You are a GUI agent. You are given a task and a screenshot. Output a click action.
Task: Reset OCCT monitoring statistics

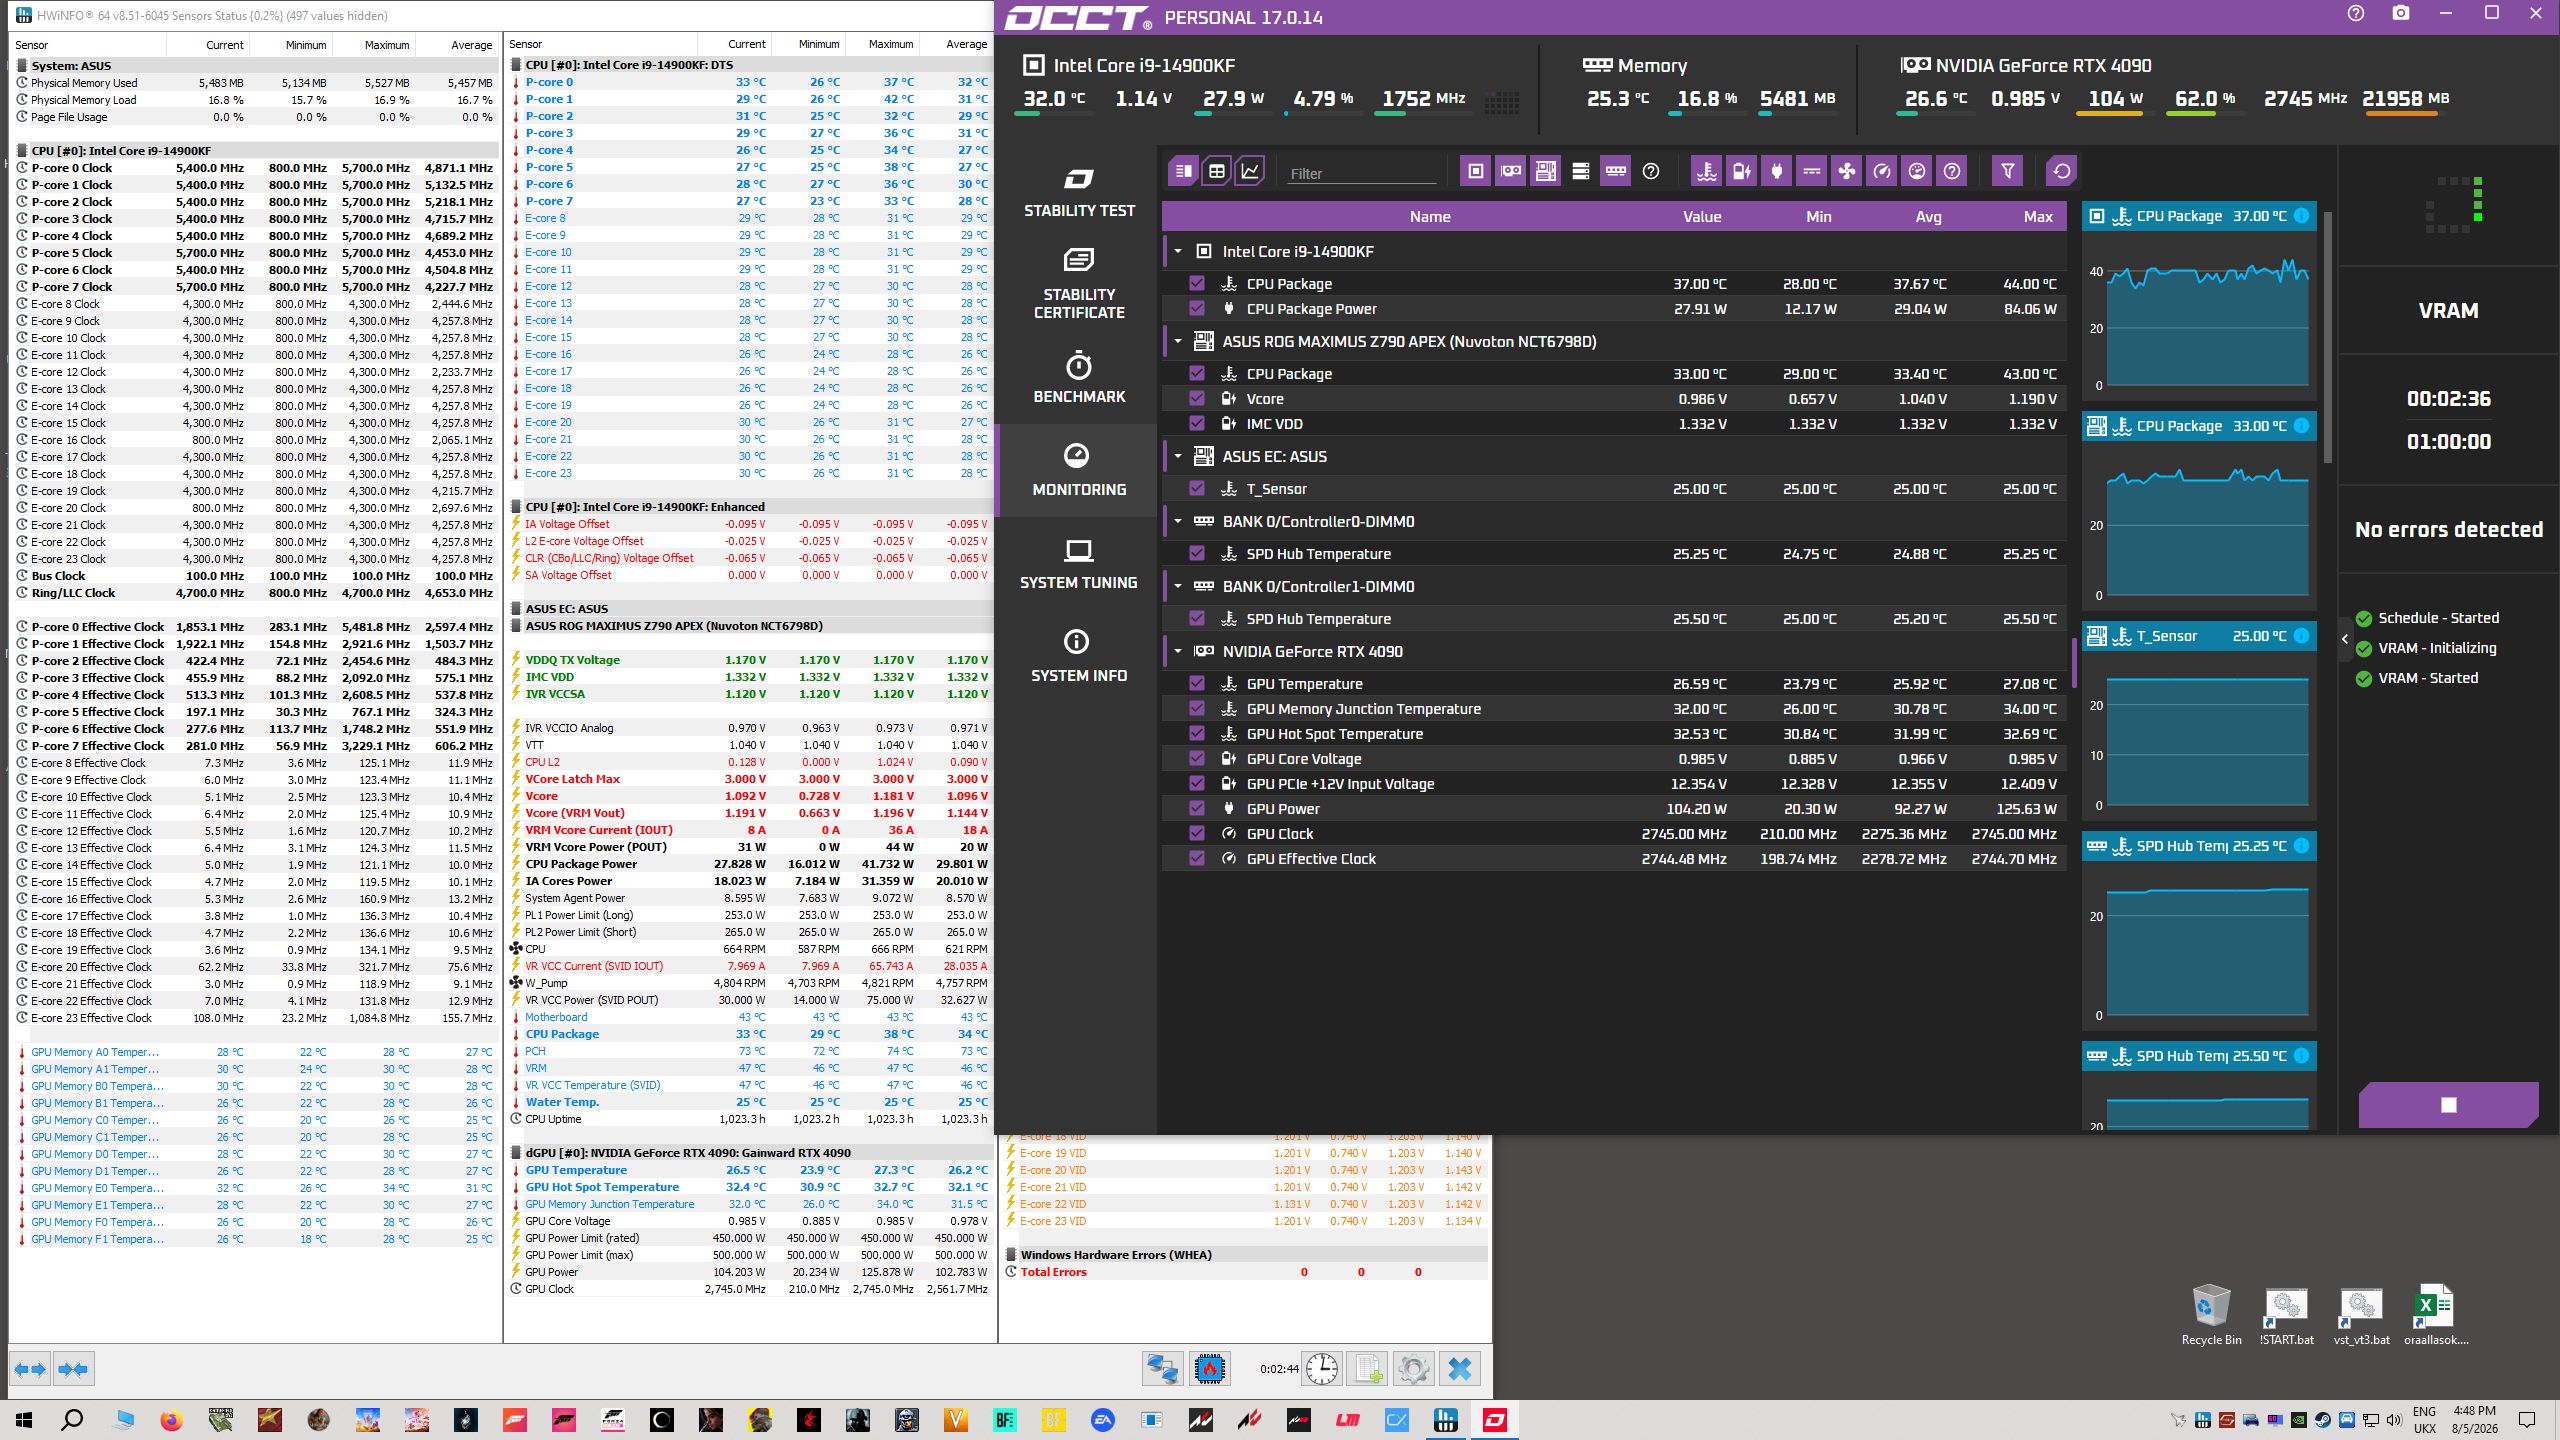(2061, 171)
